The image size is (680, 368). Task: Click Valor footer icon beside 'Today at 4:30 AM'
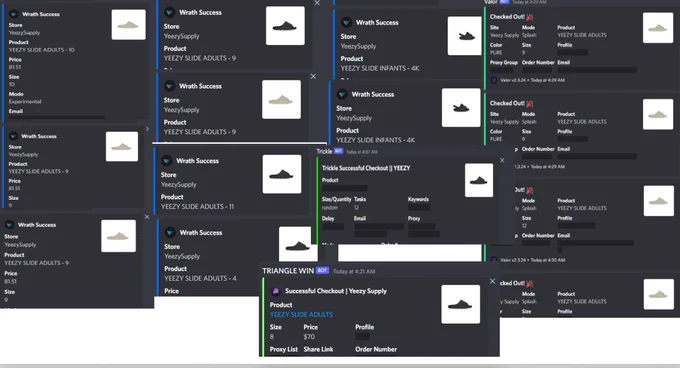(494, 260)
